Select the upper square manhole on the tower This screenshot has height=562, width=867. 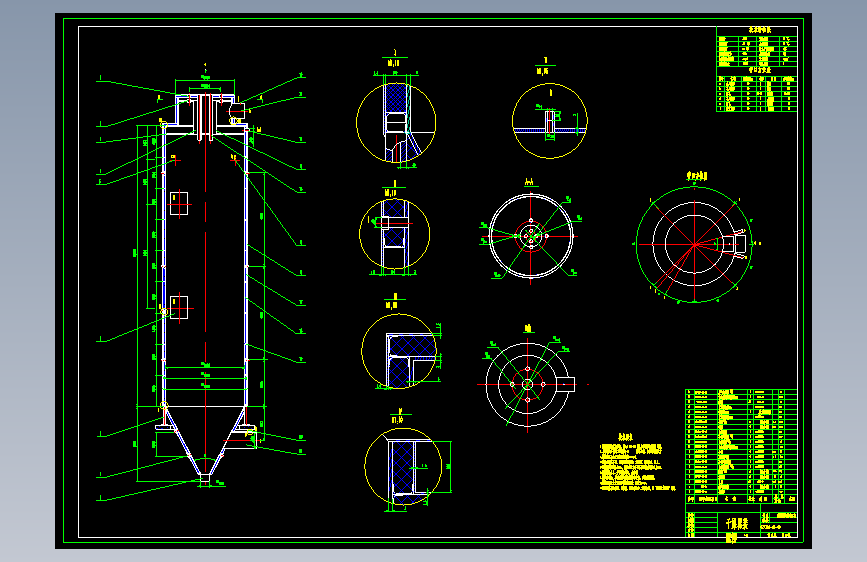point(179,203)
